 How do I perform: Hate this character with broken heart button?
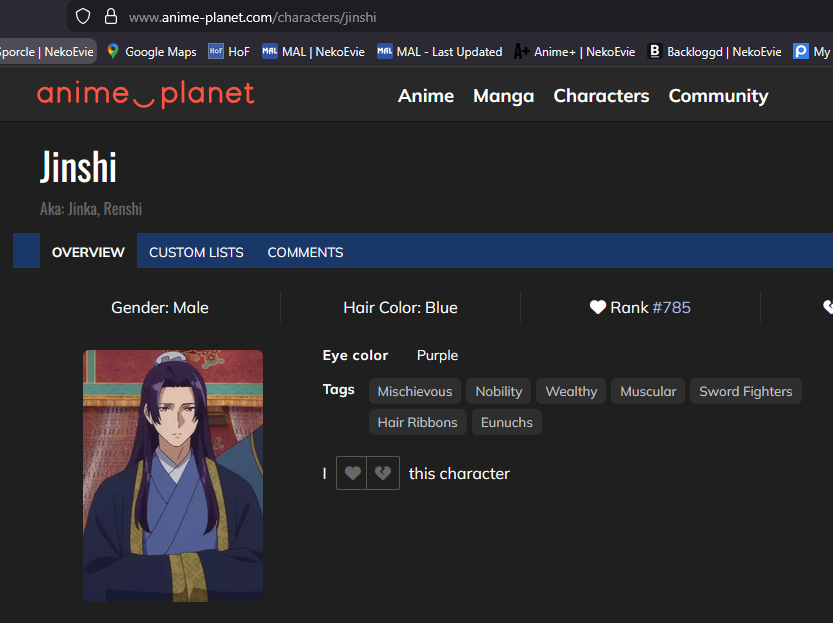tap(383, 473)
